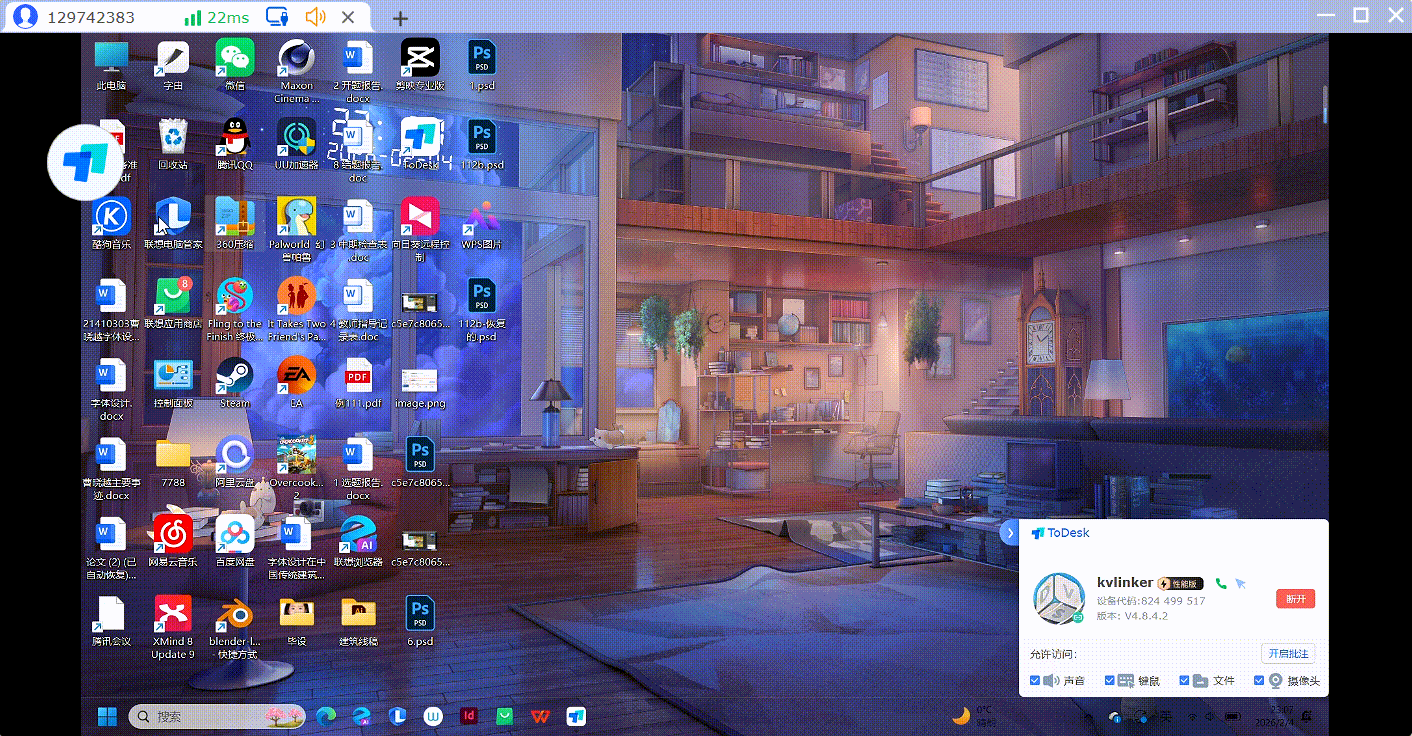Viewport: 1412px width, 736px height.
Task: Select the 毕设 folder icon
Action: 297,620
